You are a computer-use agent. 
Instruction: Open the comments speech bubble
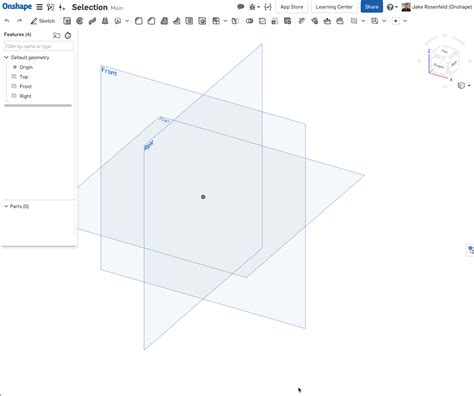coord(241,7)
